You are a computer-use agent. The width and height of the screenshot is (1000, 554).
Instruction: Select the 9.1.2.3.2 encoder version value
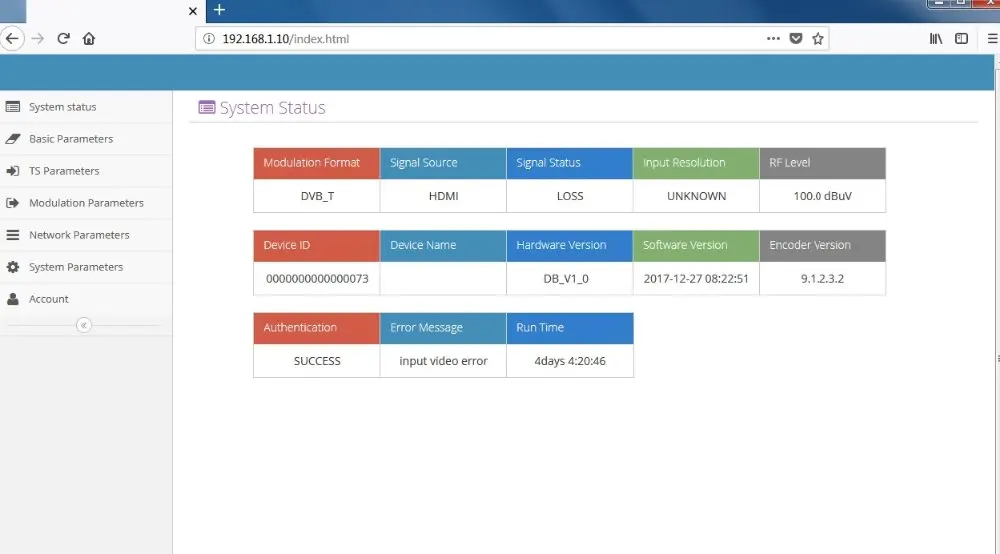pyautogui.click(x=822, y=279)
